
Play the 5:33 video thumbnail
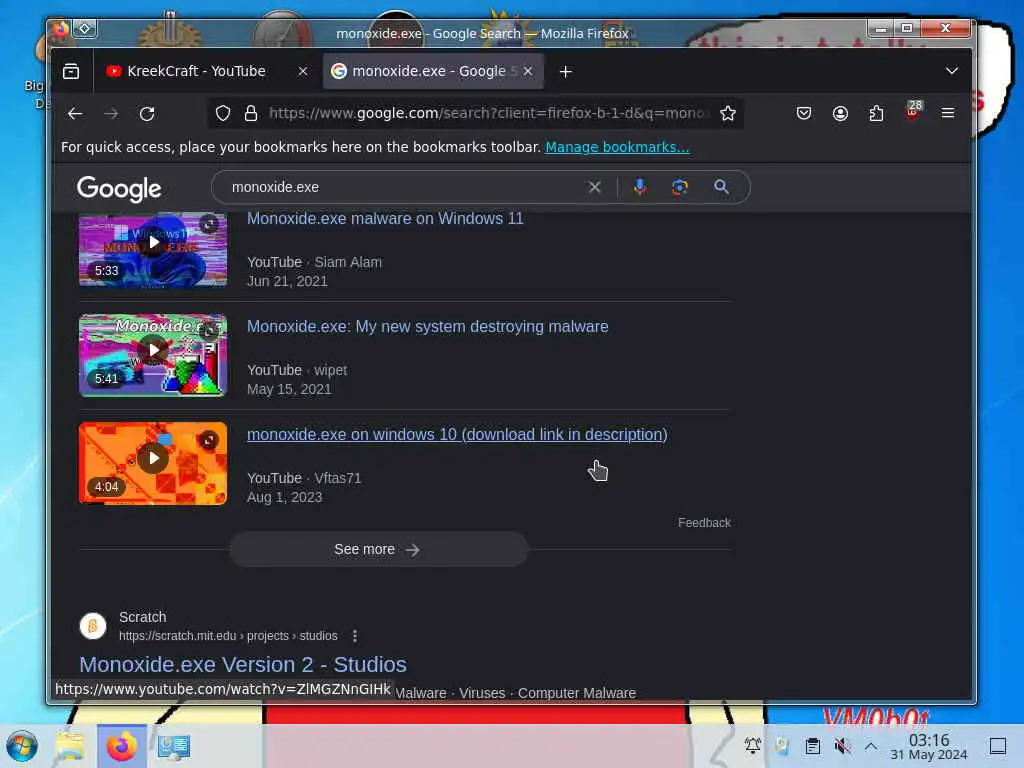(x=153, y=249)
